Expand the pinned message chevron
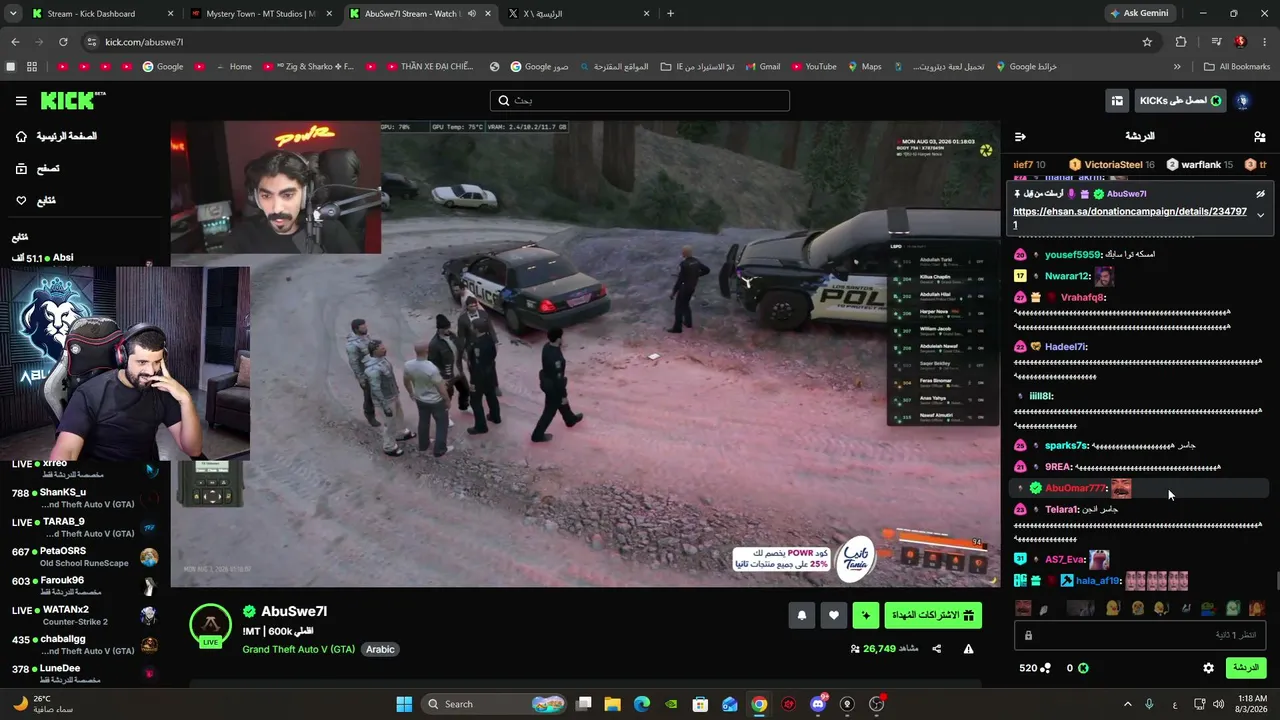The height and width of the screenshot is (720, 1280). [1260, 215]
